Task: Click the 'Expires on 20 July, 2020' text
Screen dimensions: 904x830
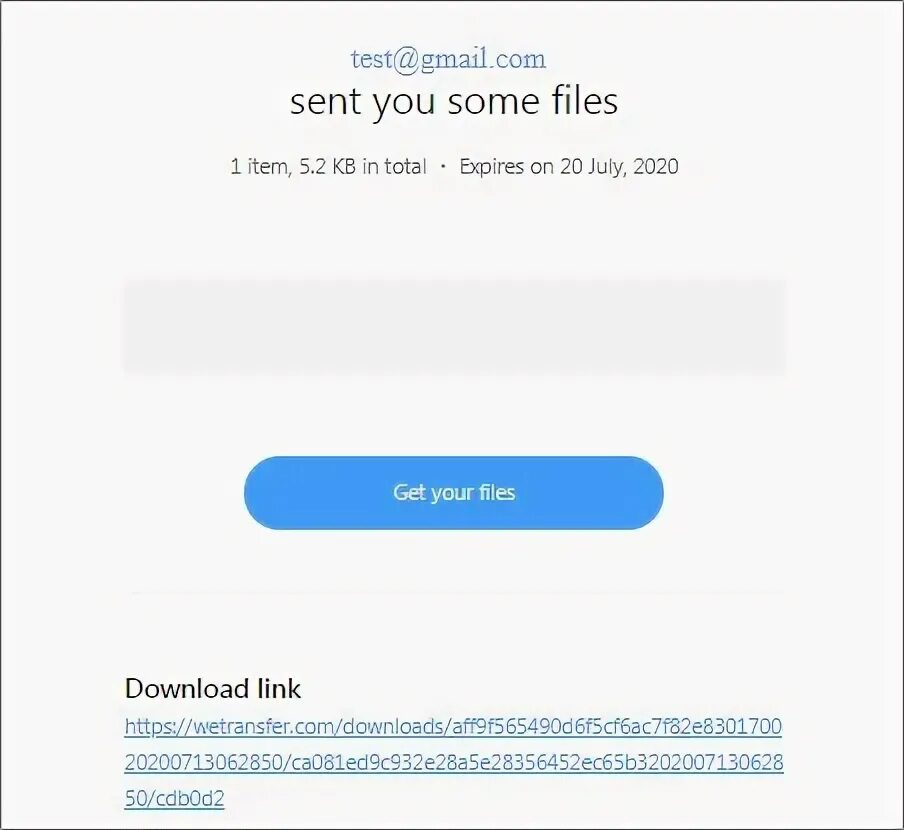Action: tap(568, 167)
